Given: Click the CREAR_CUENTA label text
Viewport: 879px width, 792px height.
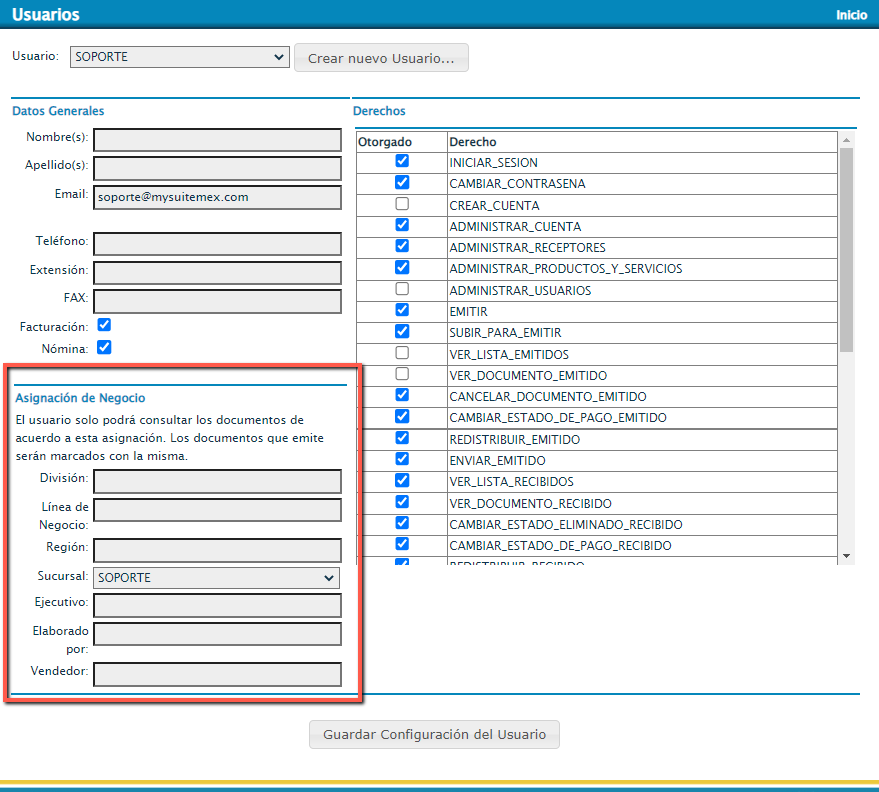Looking at the screenshot, I should coord(494,206).
